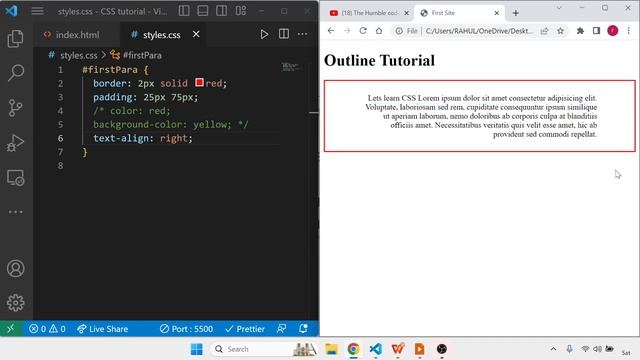Image resolution: width=640 pixels, height=360 pixels.
Task: Toggle Chrome side panel
Action: point(596,31)
